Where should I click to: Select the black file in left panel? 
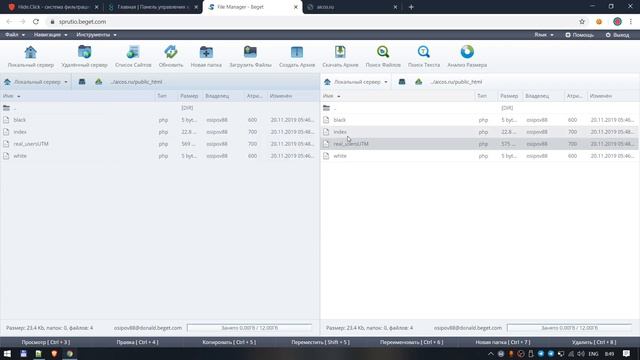160,120
